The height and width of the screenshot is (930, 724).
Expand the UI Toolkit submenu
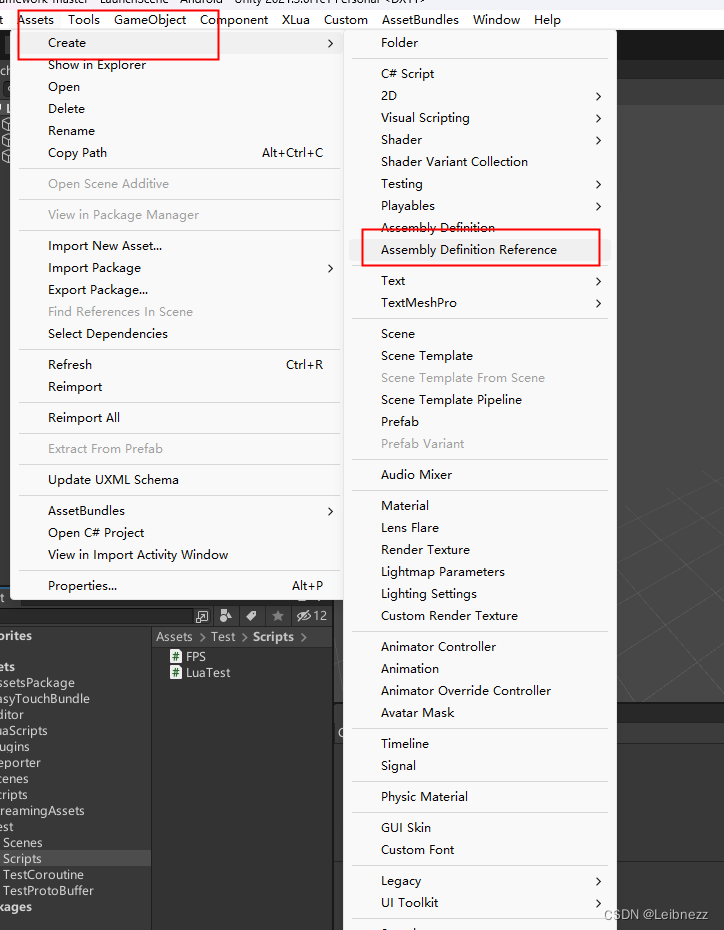480,903
